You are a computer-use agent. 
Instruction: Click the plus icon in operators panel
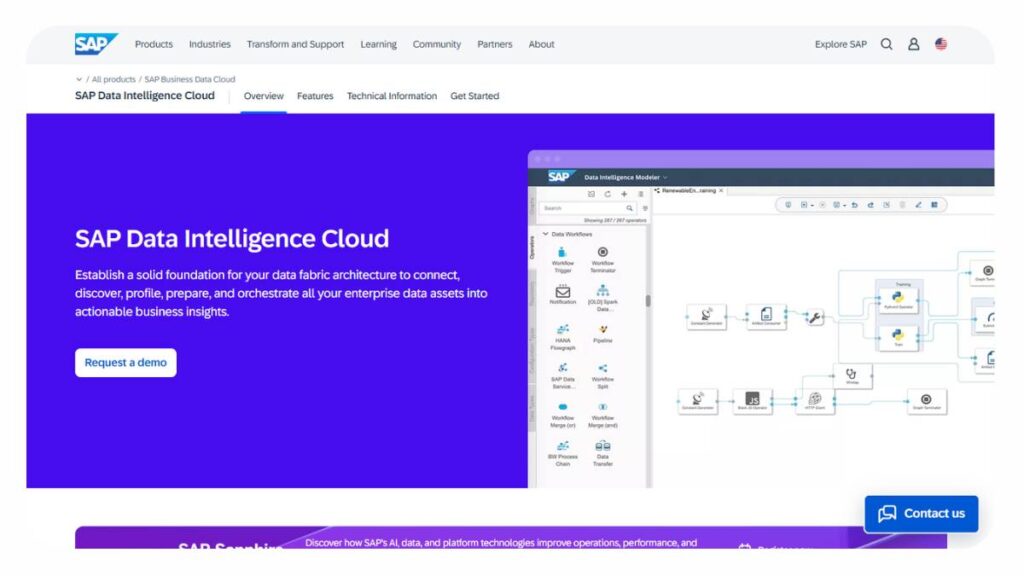pos(624,194)
